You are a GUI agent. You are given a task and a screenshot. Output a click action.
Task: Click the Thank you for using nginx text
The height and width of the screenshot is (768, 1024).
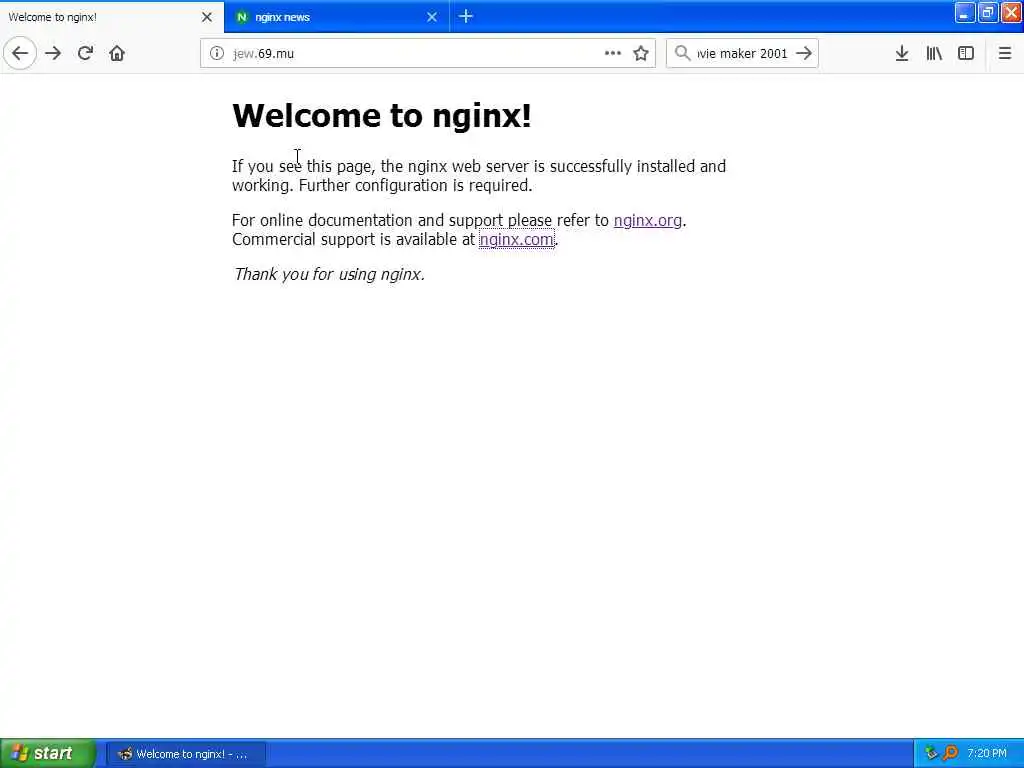[x=329, y=274]
